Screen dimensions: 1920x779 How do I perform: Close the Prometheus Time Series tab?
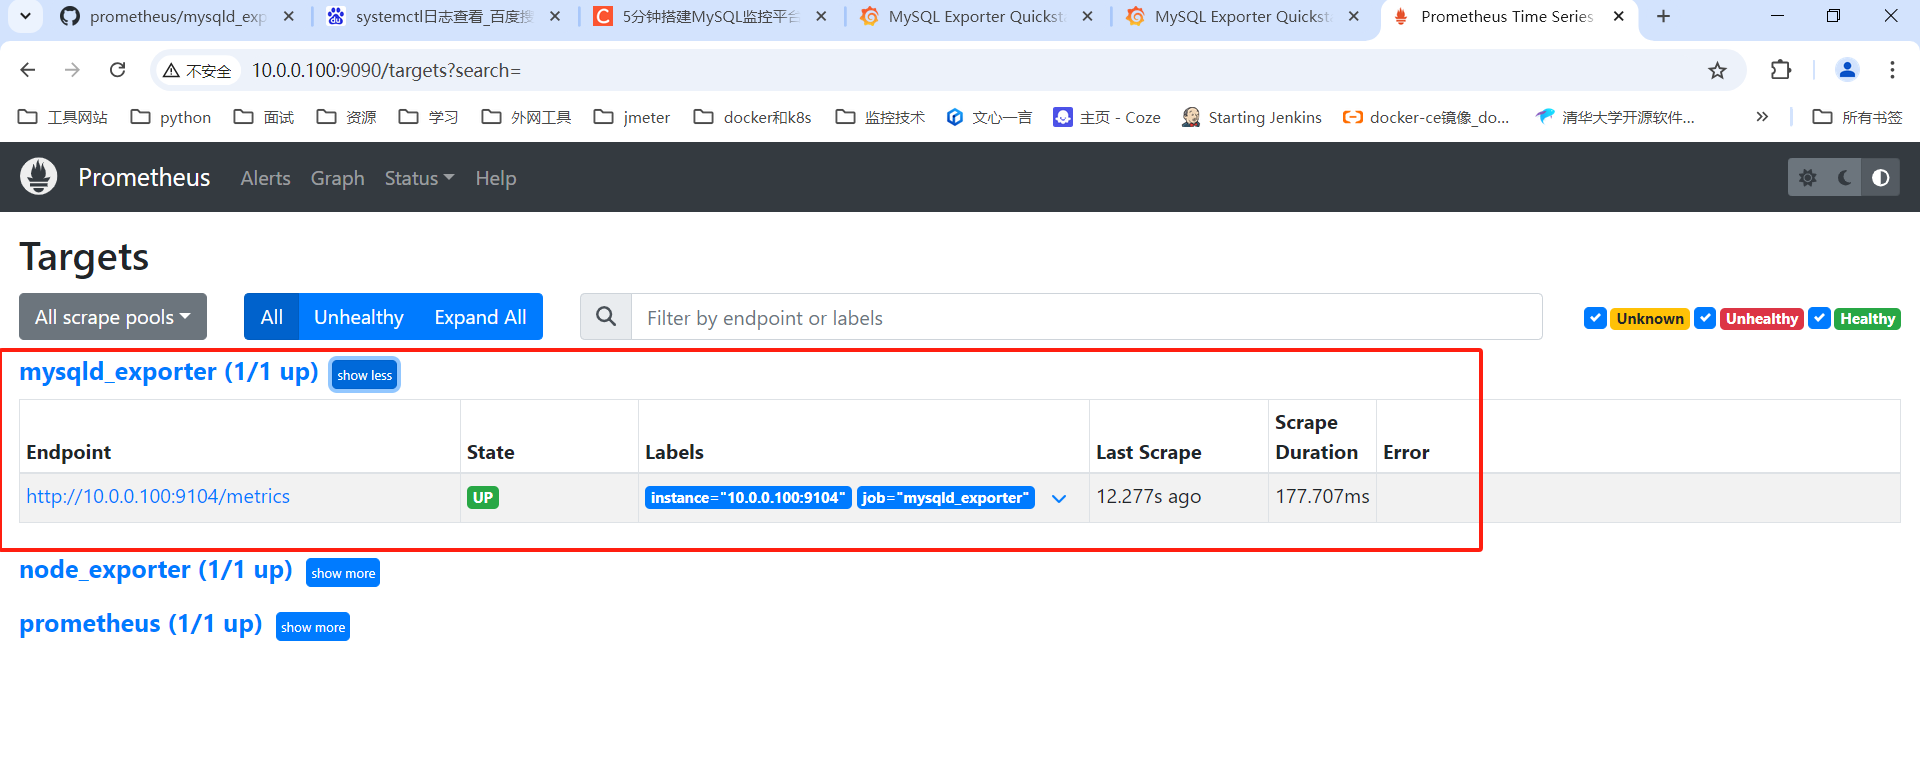click(1618, 16)
